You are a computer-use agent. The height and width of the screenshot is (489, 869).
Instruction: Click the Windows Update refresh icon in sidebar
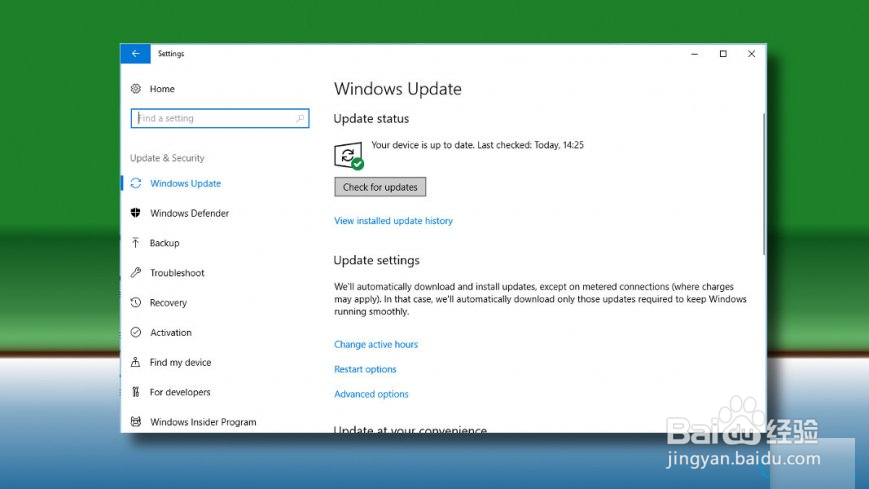(x=136, y=184)
